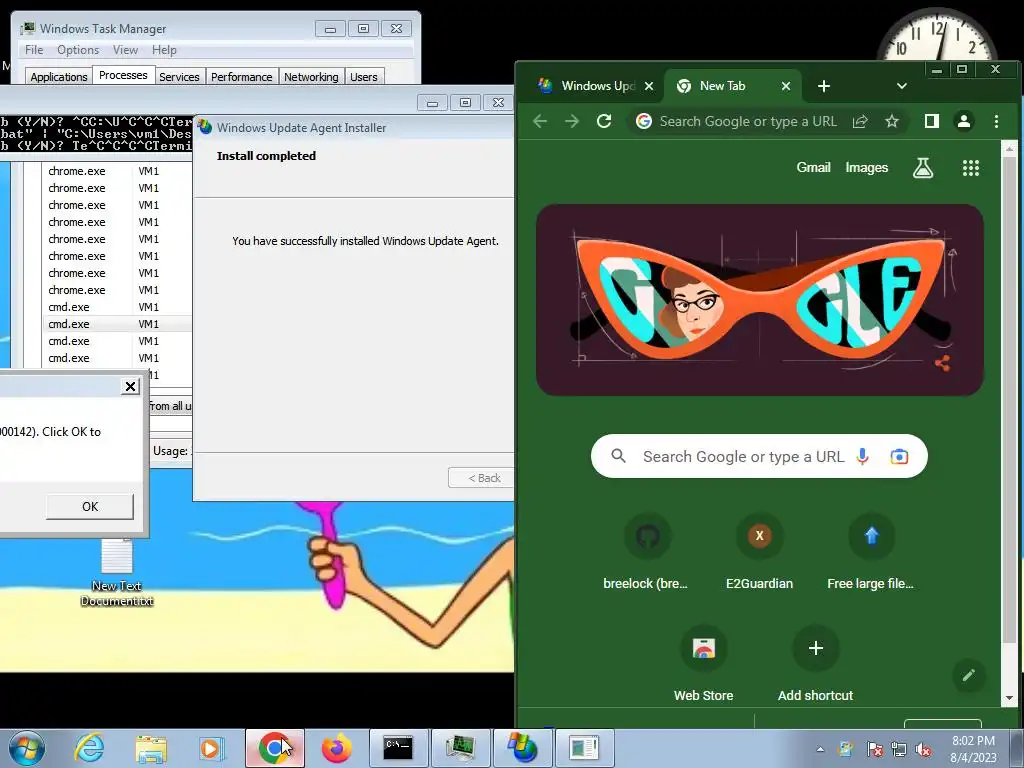Open Command Prompt taskbar icon
Screen dimensions: 1024x768
(398, 748)
